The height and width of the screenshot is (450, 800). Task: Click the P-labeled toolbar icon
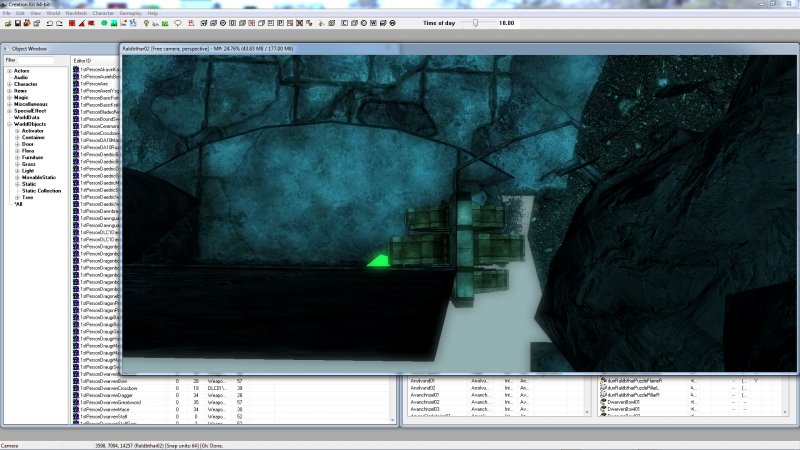280,23
